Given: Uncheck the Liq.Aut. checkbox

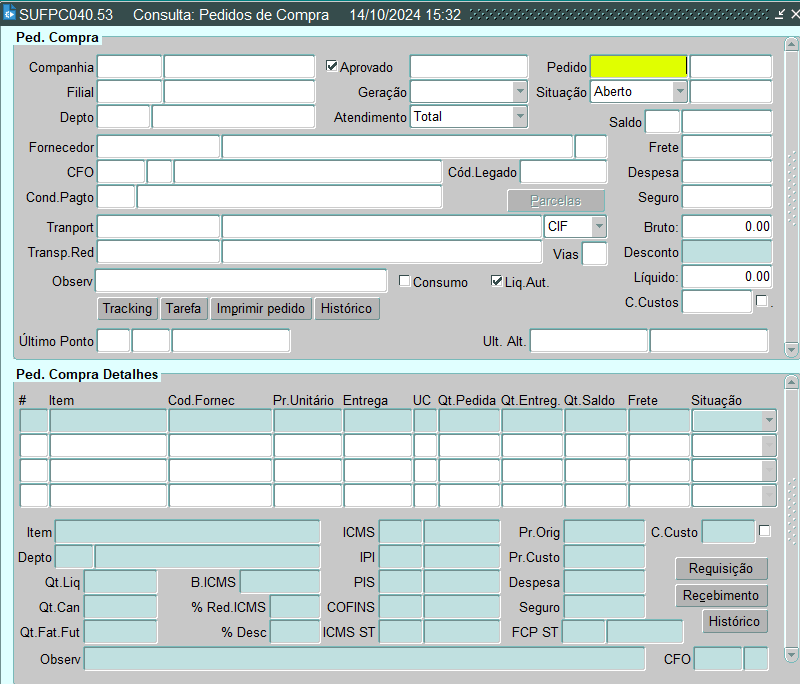Looking at the screenshot, I should tap(497, 281).
